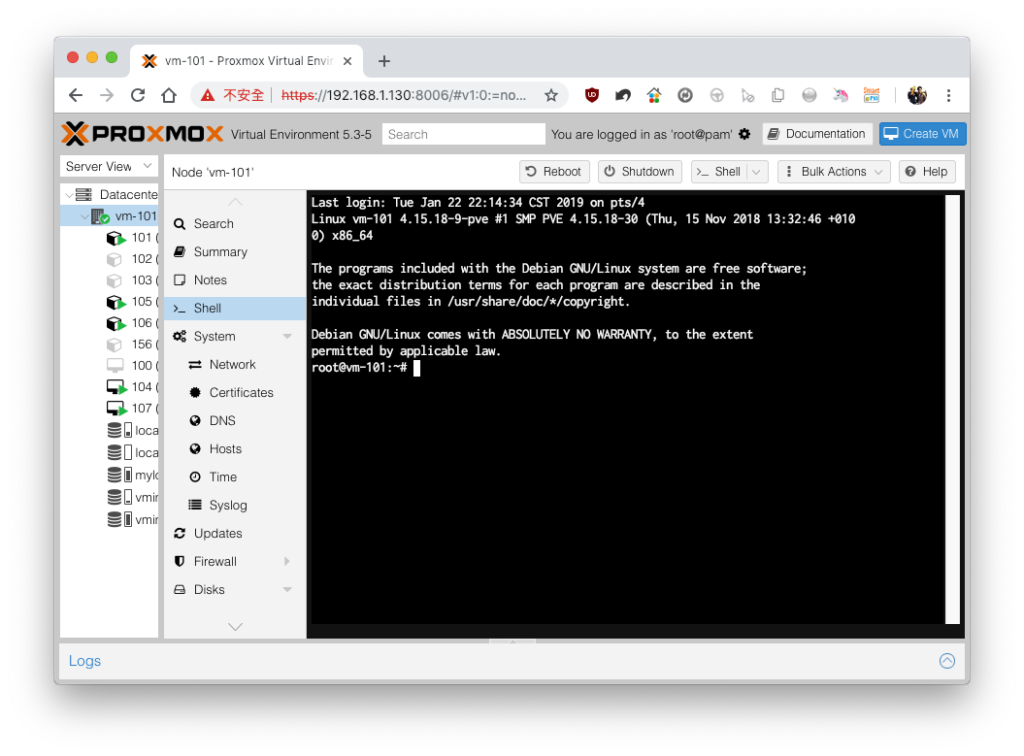
Task: Click the uBlock shield extension icon
Action: (592, 95)
